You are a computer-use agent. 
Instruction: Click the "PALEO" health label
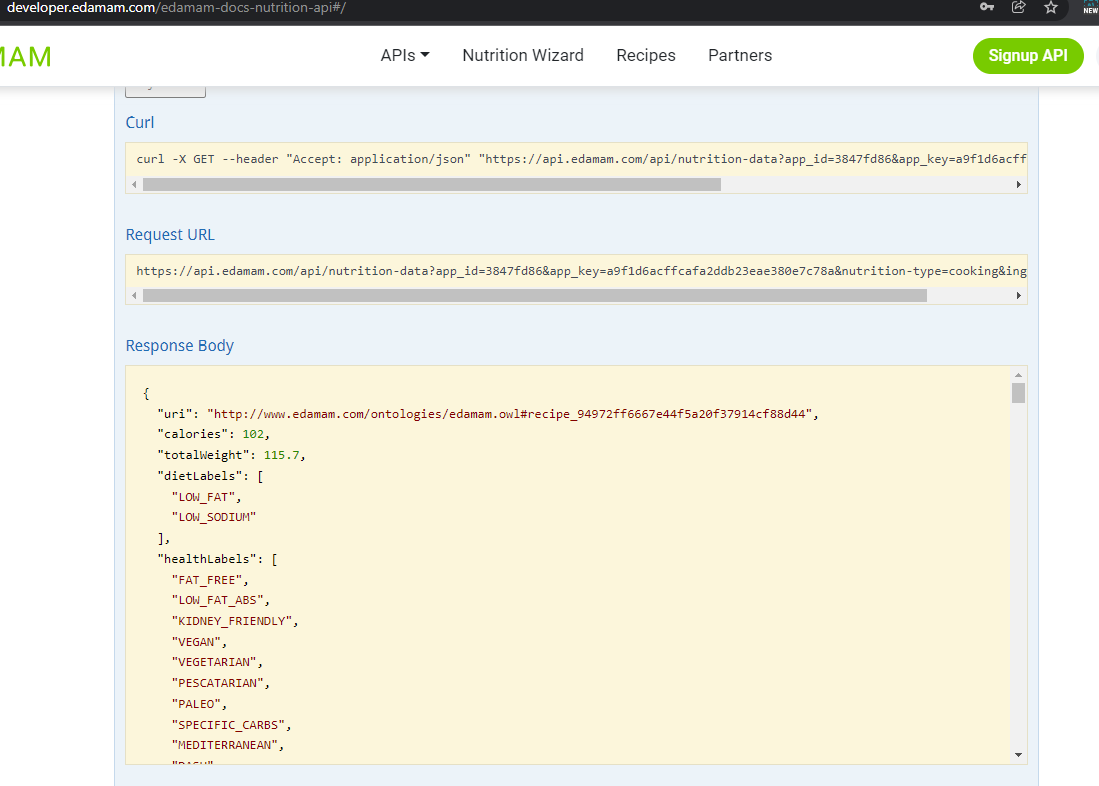click(196, 704)
